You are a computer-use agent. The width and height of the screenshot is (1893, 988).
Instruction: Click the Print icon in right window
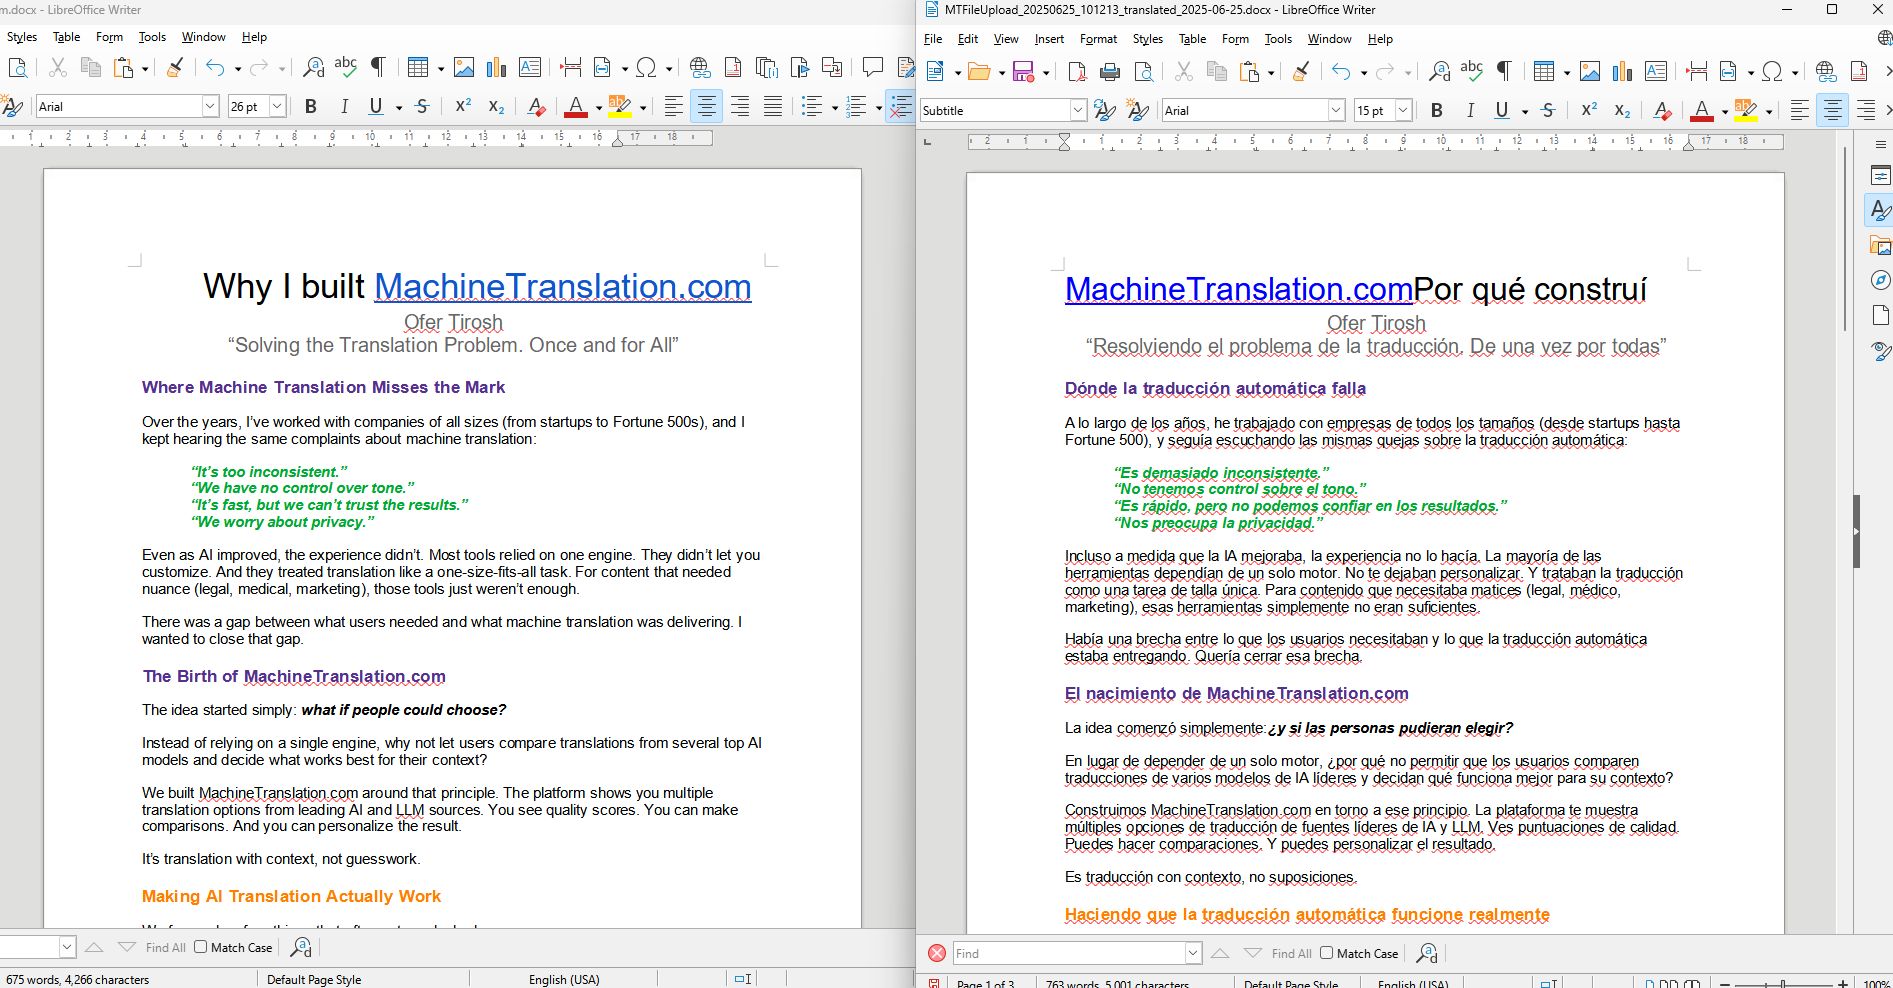tap(1110, 72)
